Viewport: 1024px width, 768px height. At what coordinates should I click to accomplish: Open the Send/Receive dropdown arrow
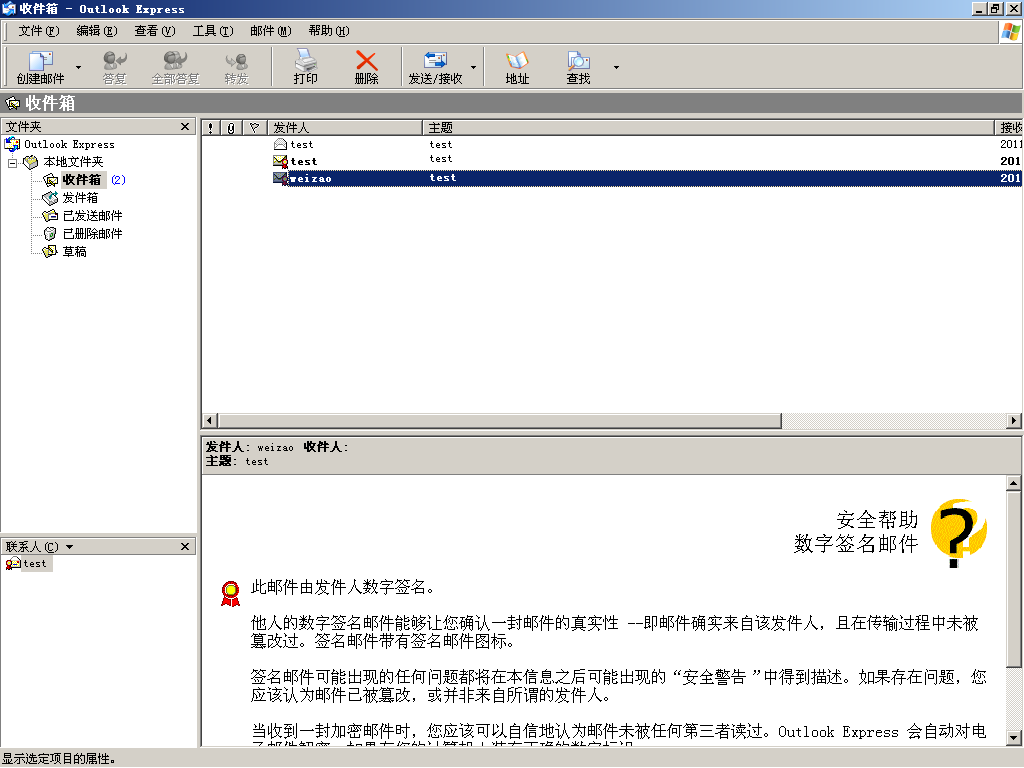pos(473,67)
